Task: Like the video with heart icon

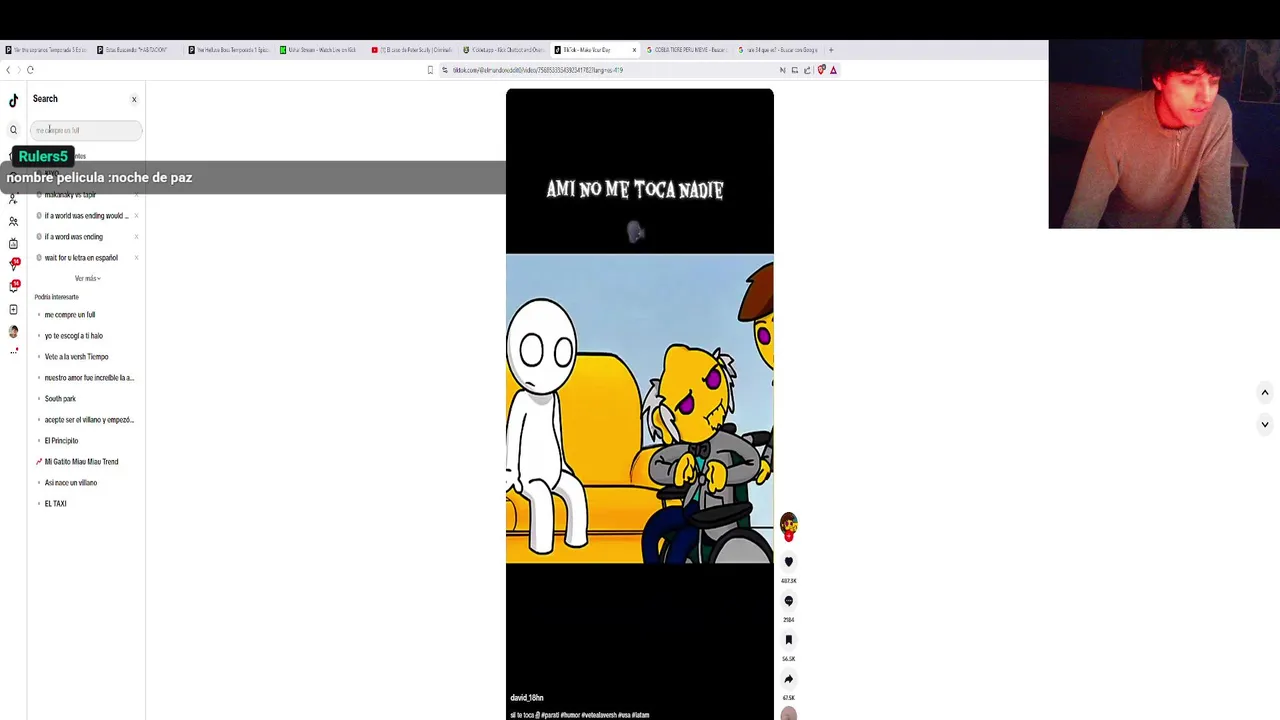Action: click(788, 562)
